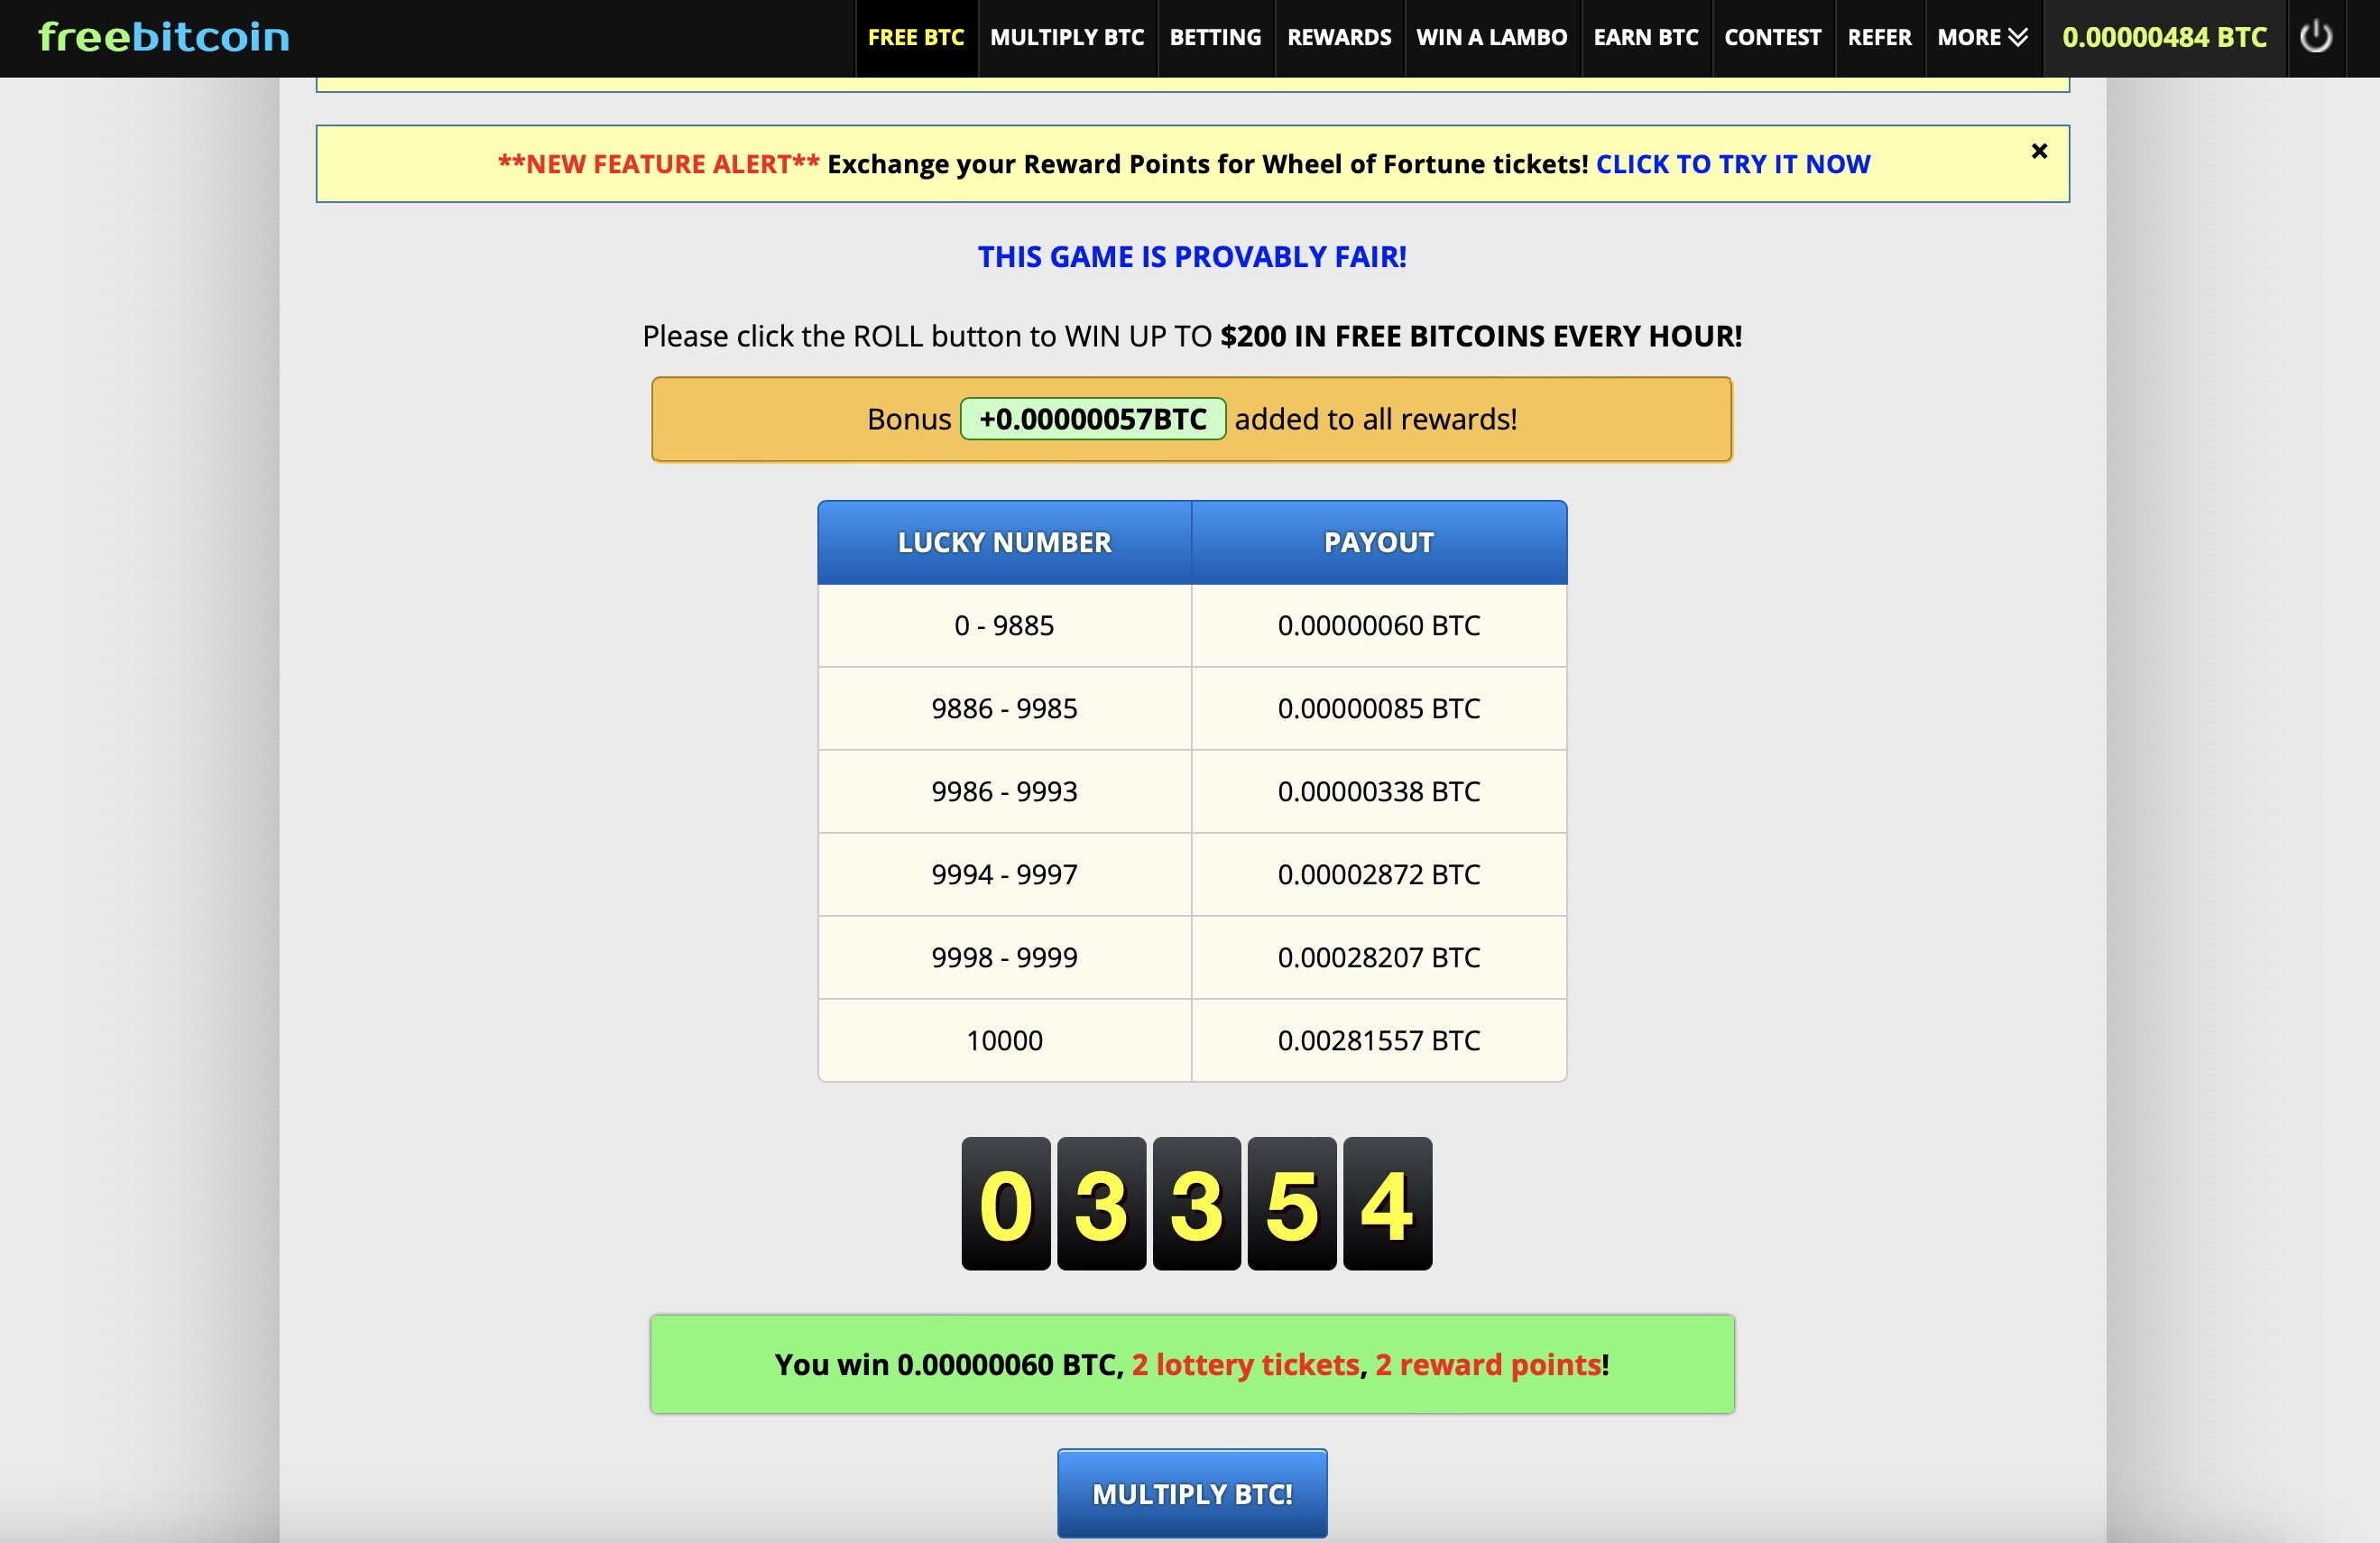Select the 0.00000085 BTC payout cell
This screenshot has height=1543, width=2380.
tap(1379, 709)
